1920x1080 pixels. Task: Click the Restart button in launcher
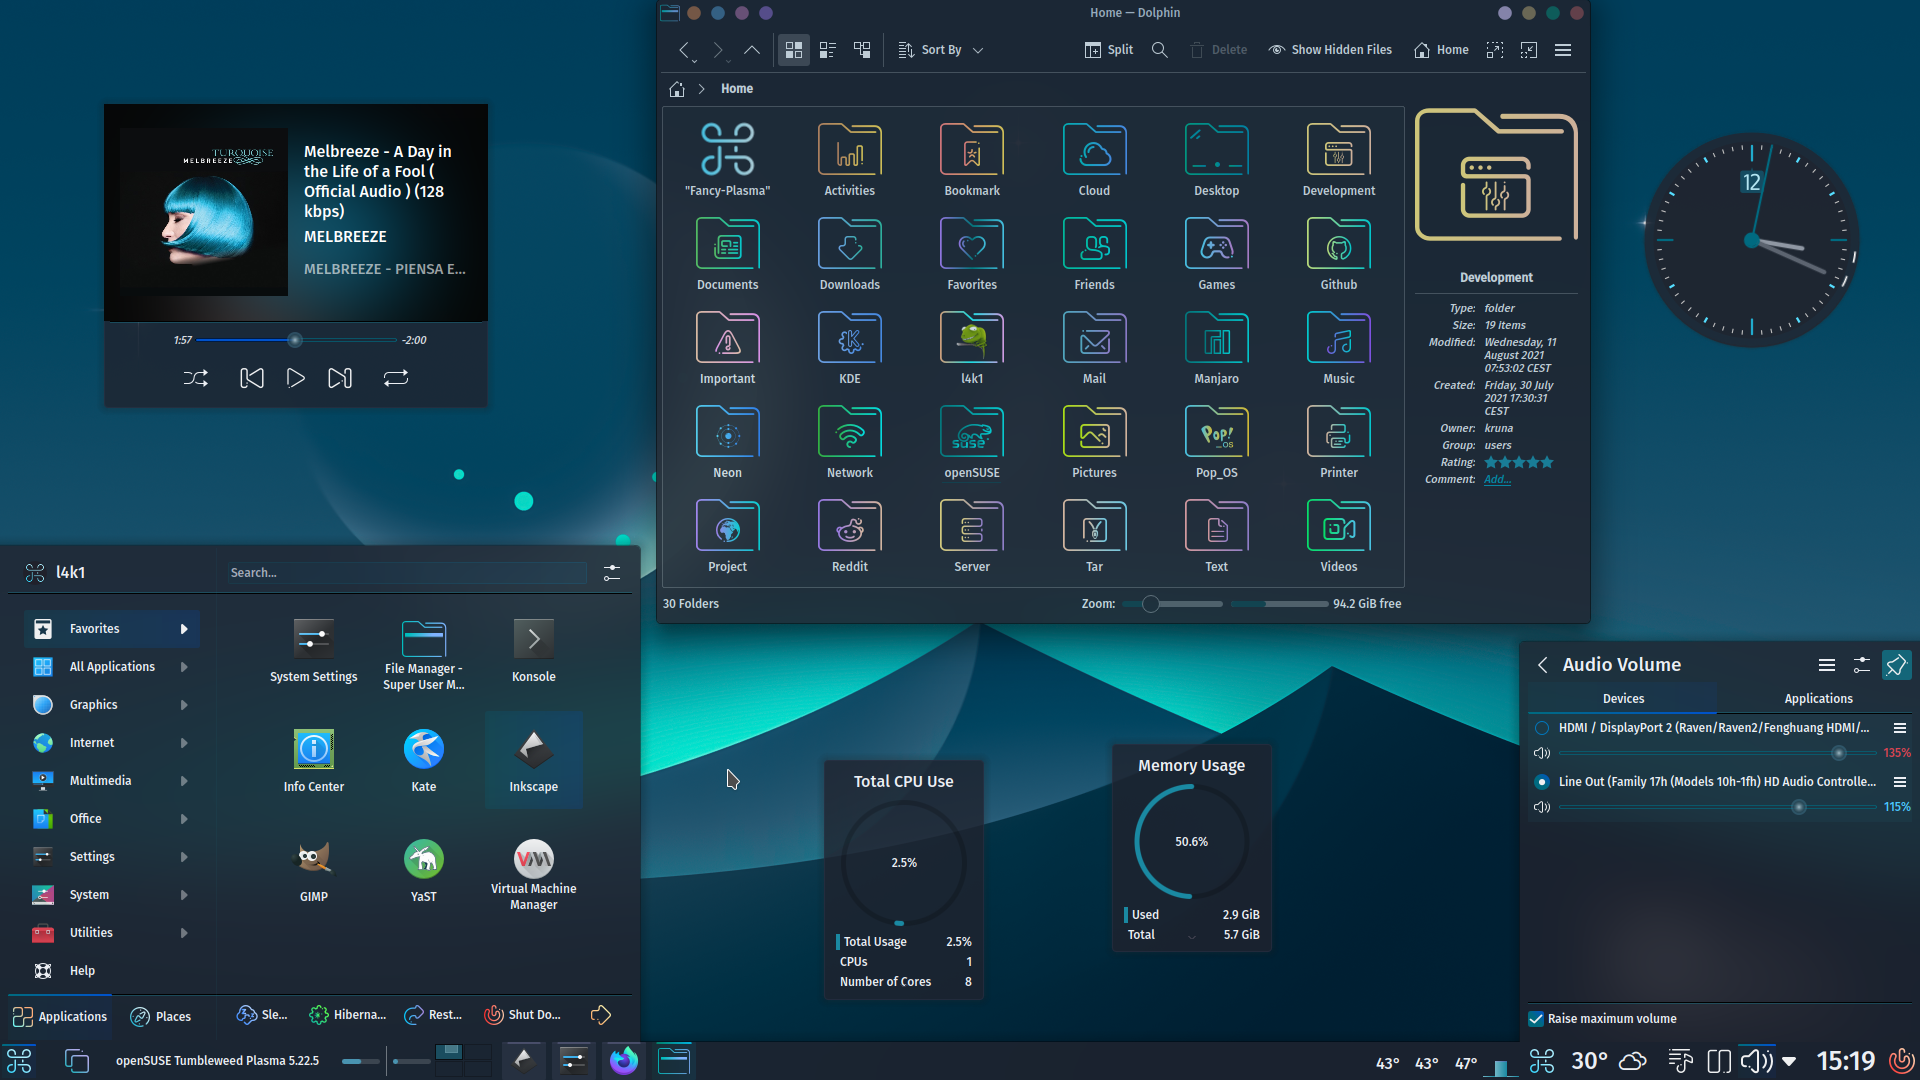click(432, 1015)
